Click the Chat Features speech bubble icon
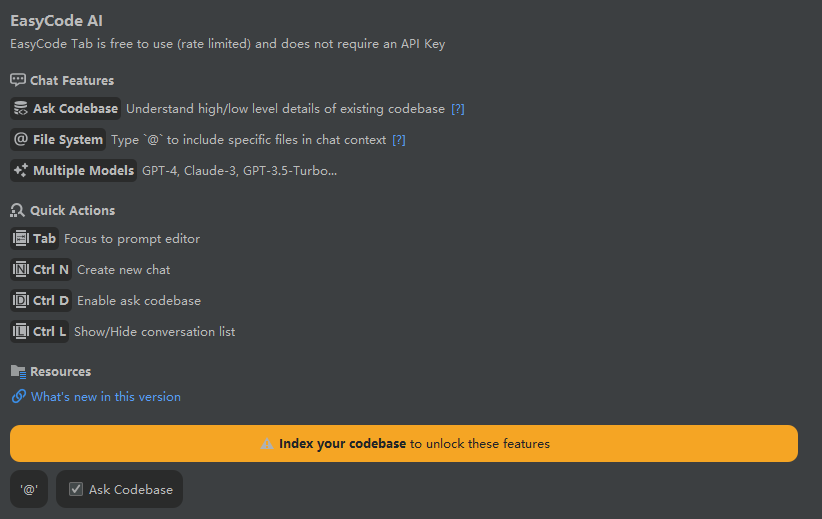Viewport: 822px width, 519px height. pos(18,80)
